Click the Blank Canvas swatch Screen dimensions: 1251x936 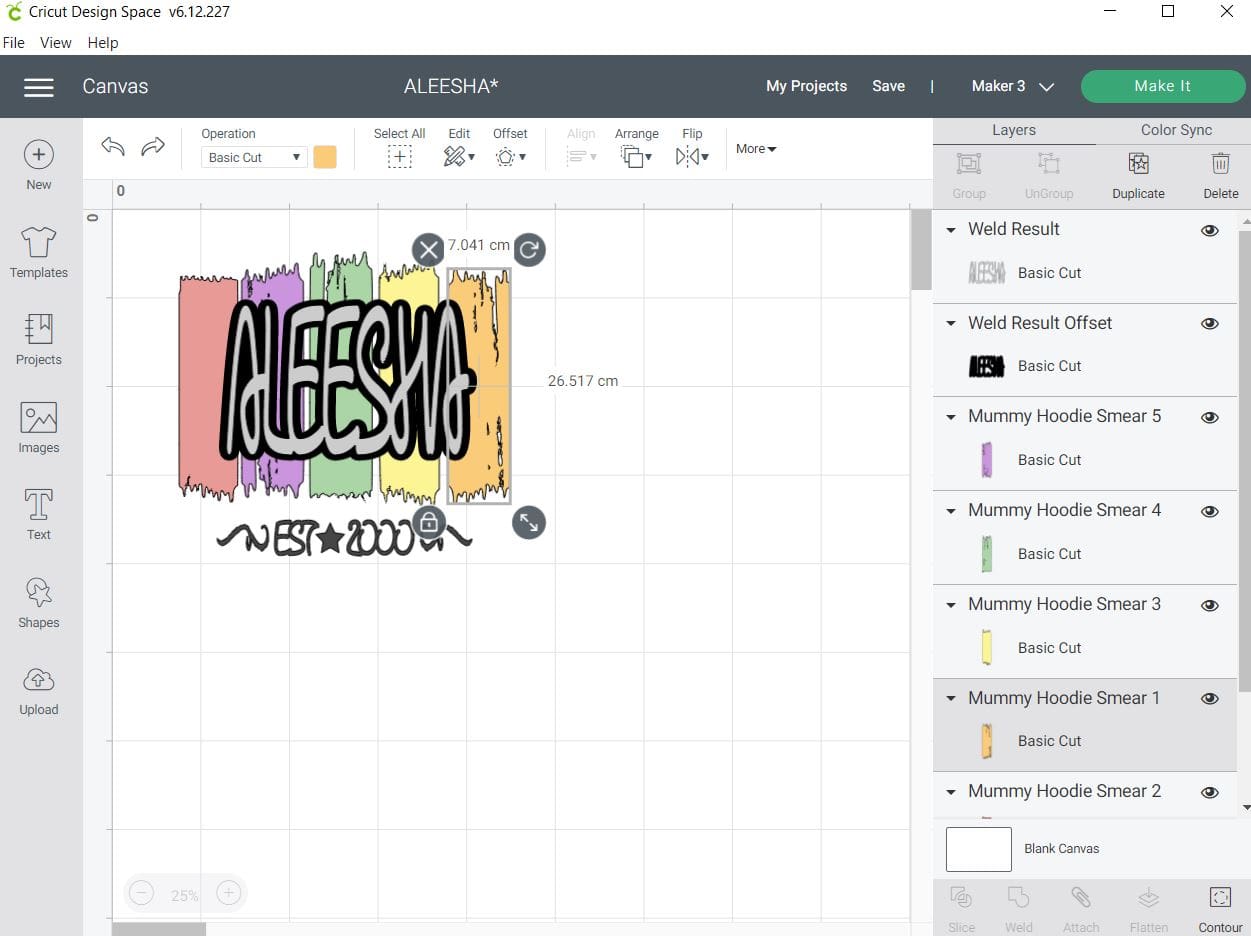pos(979,849)
